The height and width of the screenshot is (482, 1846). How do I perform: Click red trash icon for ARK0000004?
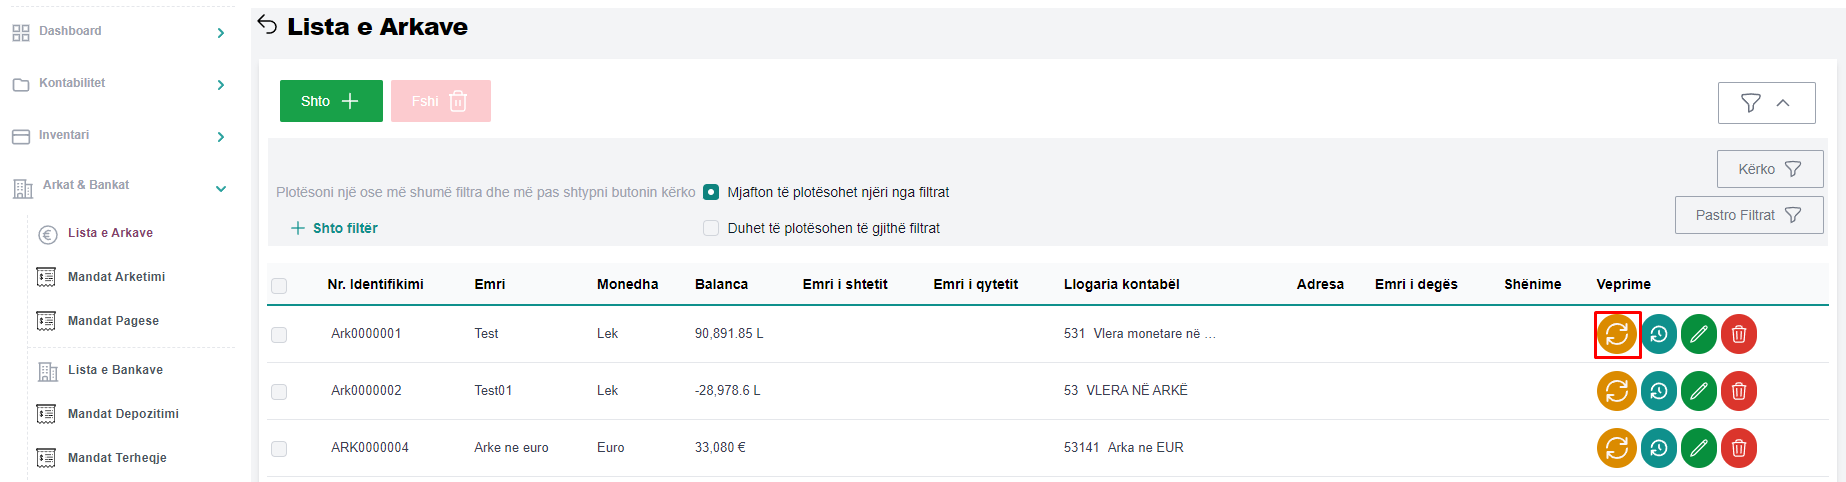coord(1739,448)
